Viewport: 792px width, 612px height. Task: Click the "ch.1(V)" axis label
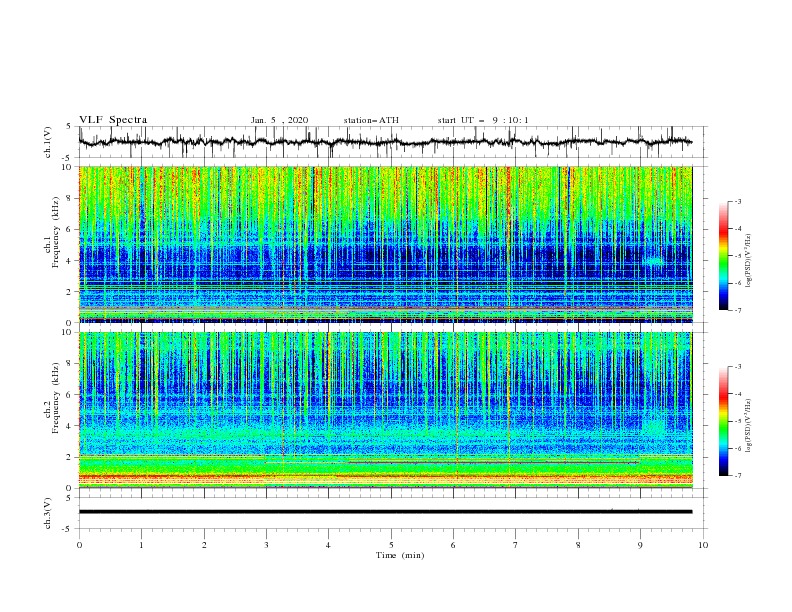click(x=48, y=142)
